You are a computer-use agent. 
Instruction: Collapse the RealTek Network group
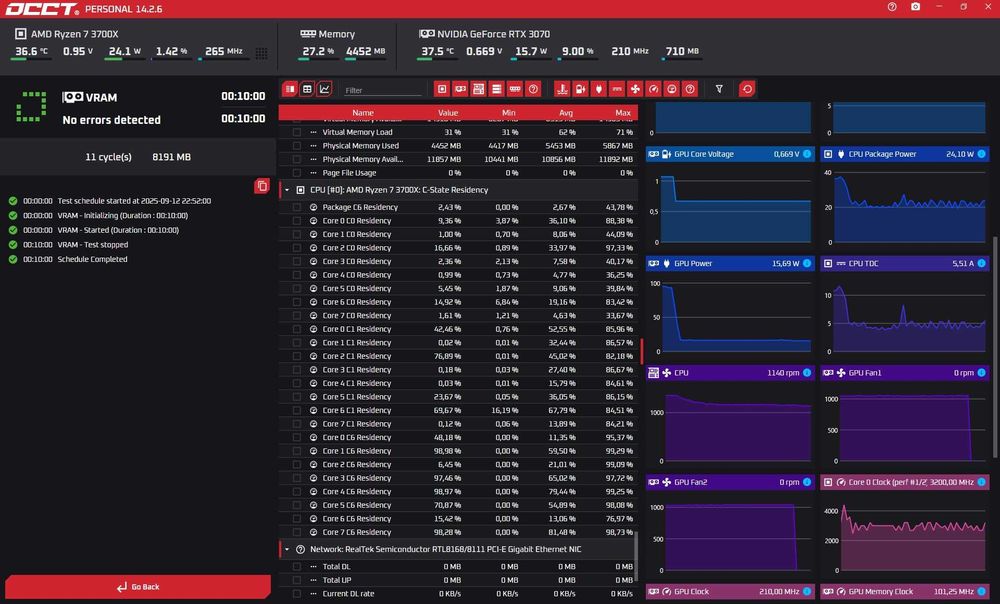(286, 549)
